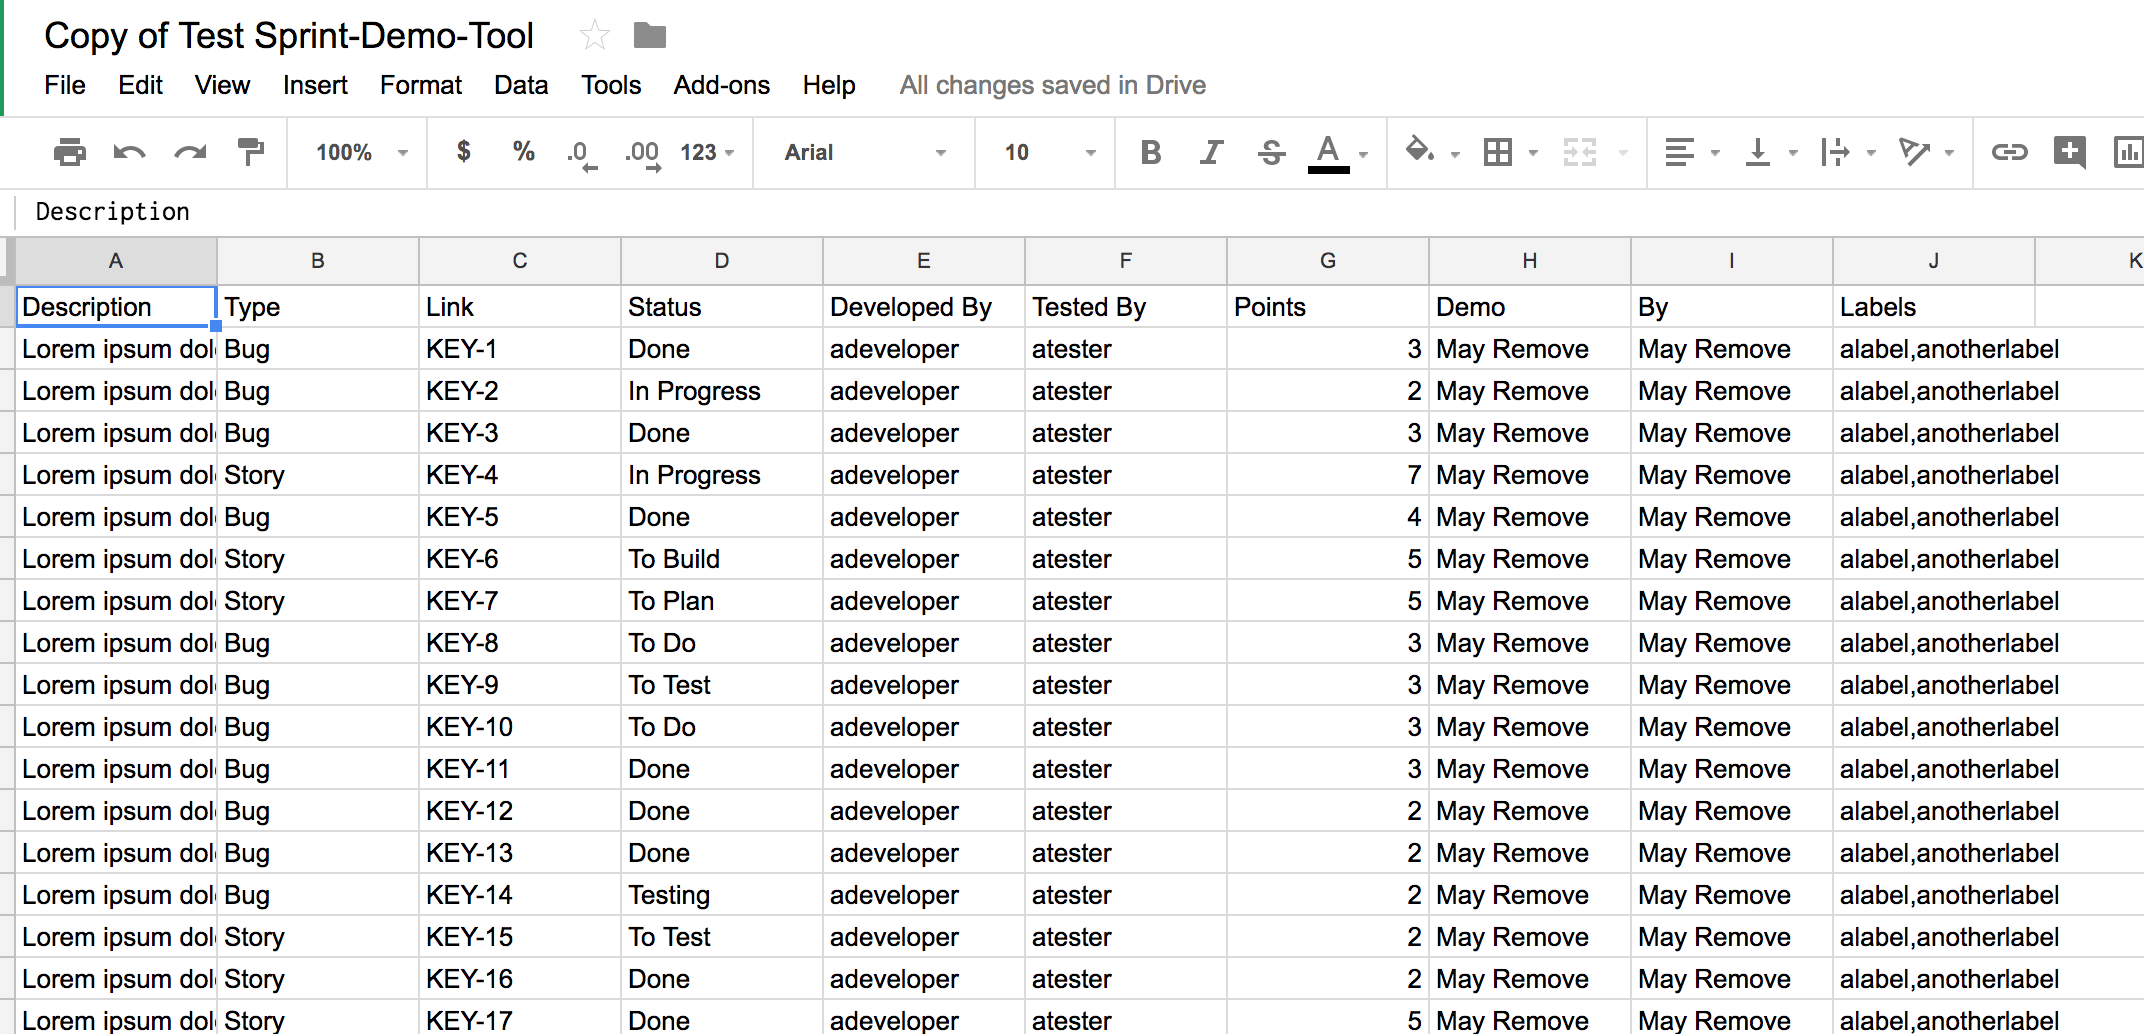The image size is (2144, 1034).
Task: Click the Redo icon
Action: [x=190, y=152]
